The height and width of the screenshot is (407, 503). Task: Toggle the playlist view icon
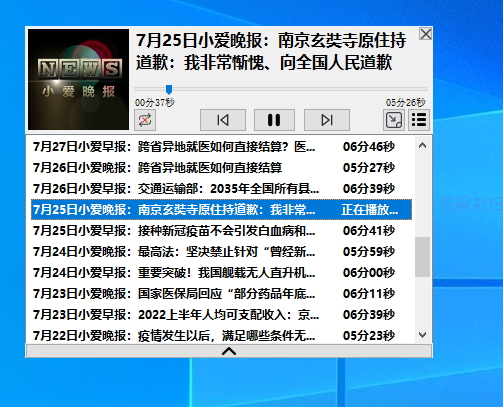click(419, 120)
